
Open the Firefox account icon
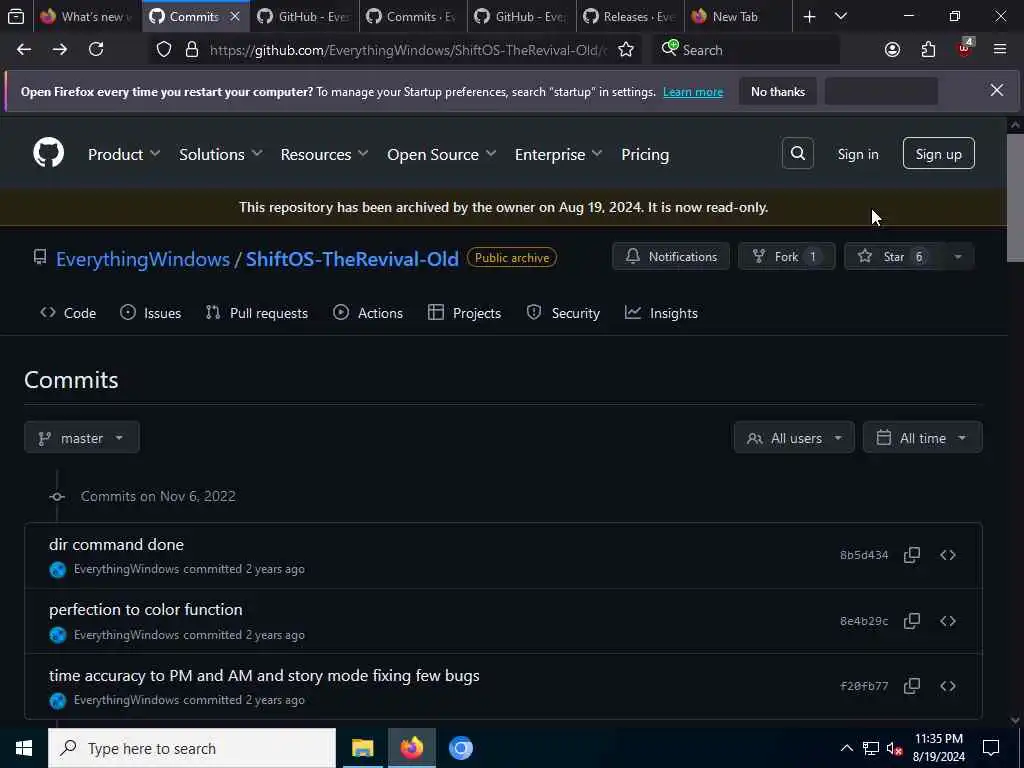pyautogui.click(x=892, y=50)
